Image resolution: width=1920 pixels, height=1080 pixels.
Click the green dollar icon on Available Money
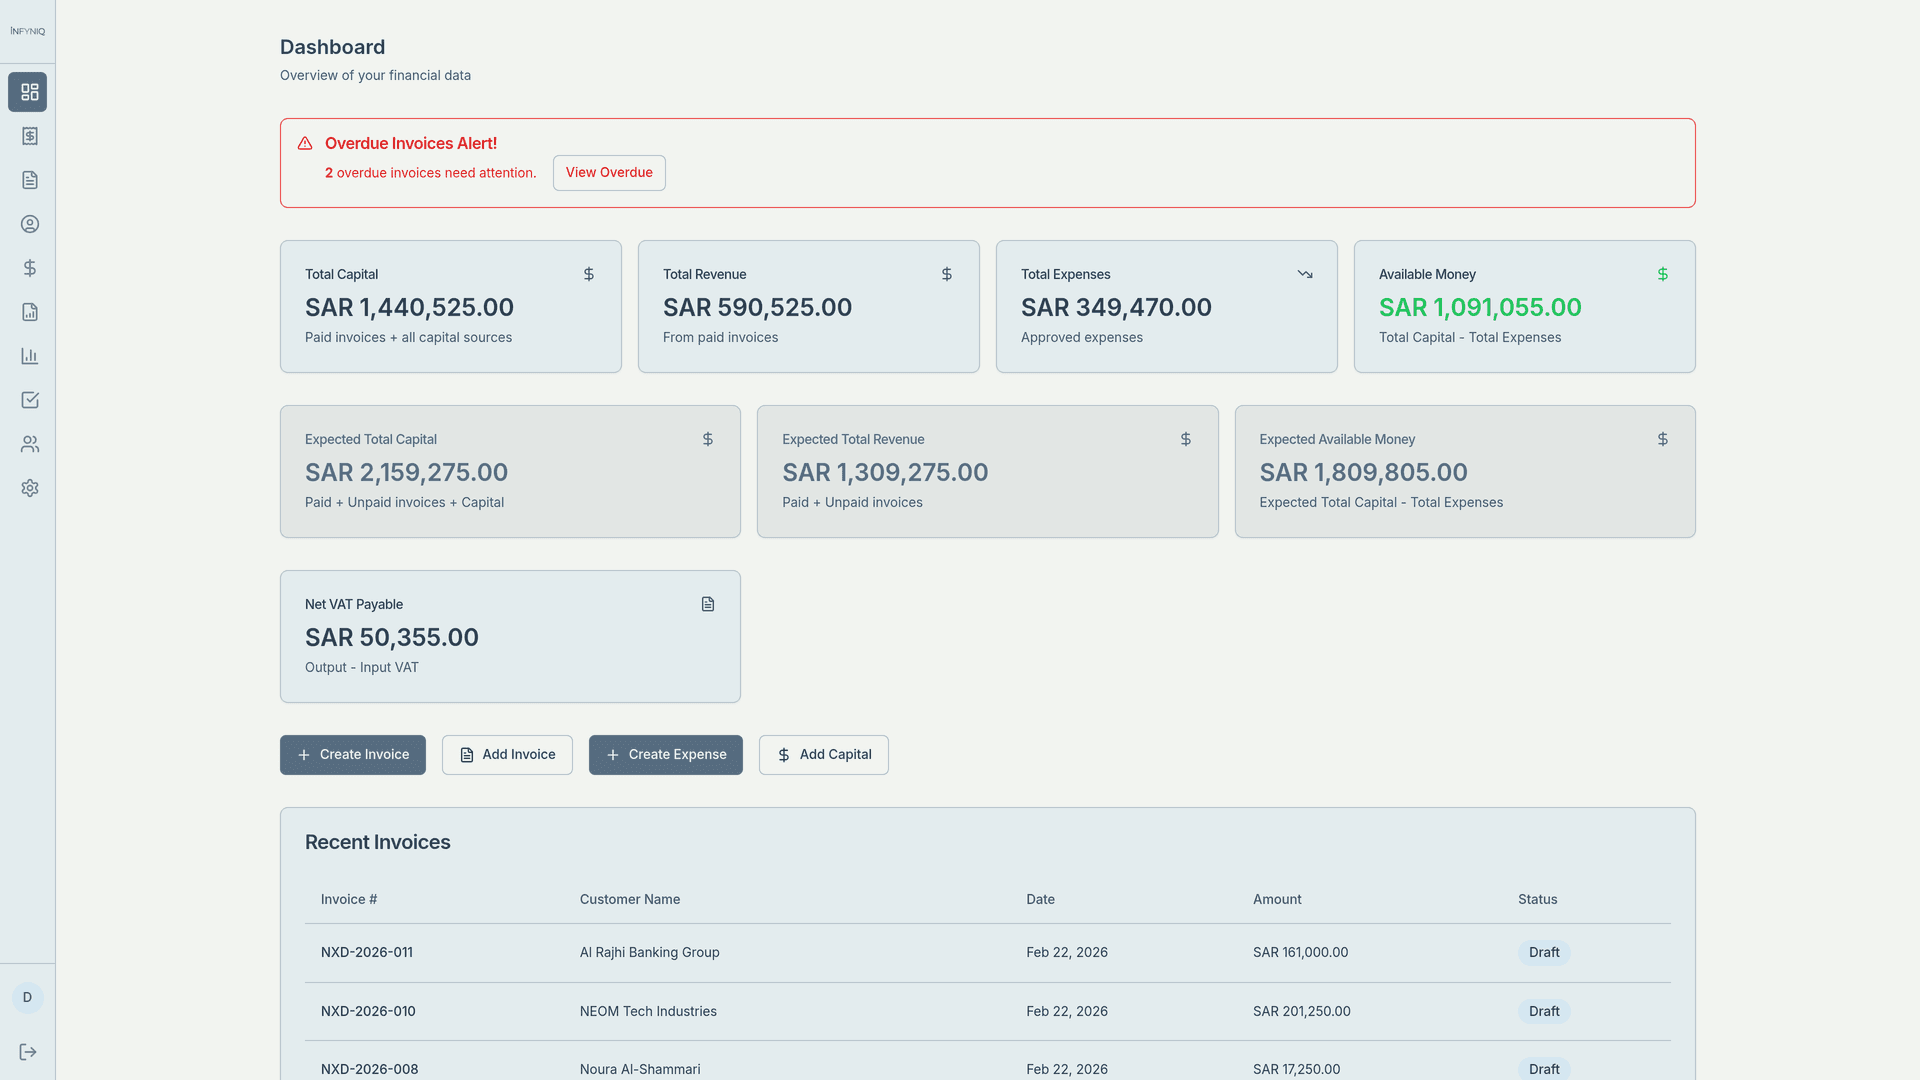click(1663, 273)
